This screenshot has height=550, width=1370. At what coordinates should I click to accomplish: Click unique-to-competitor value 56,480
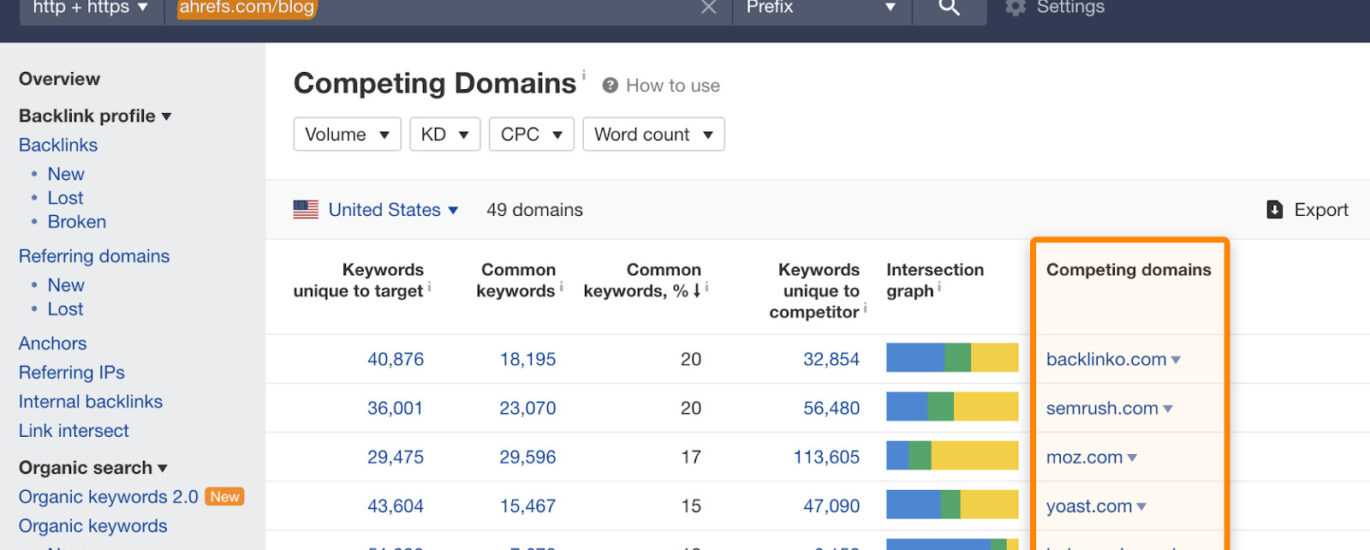[x=831, y=408]
